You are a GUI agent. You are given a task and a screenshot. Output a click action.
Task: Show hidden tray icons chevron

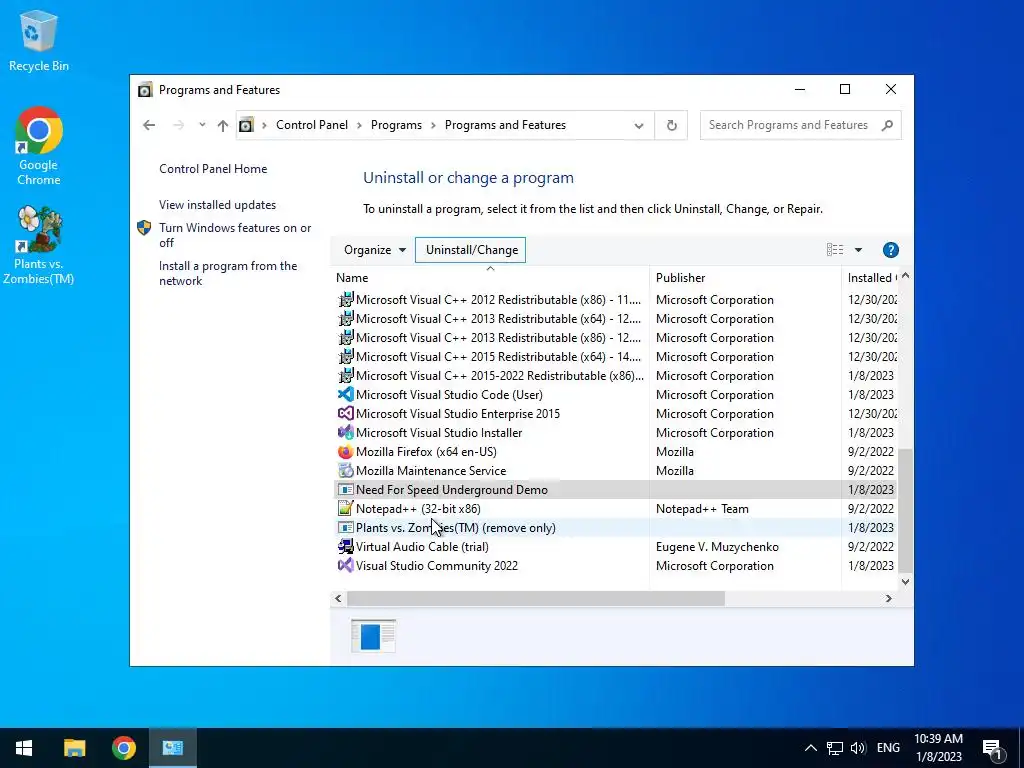tap(810, 748)
